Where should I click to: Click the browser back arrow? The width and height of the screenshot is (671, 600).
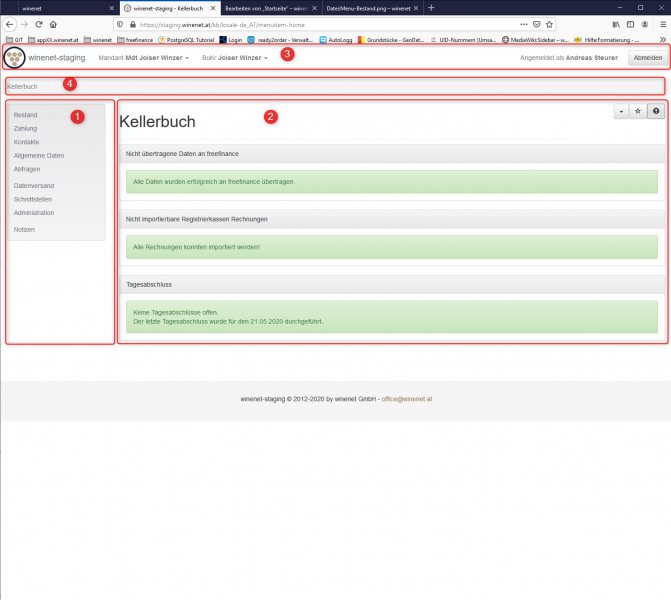[10, 24]
